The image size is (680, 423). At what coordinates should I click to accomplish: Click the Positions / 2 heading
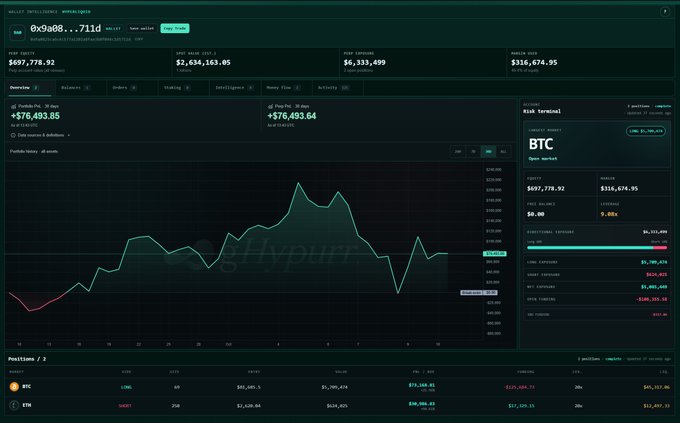[x=27, y=359]
